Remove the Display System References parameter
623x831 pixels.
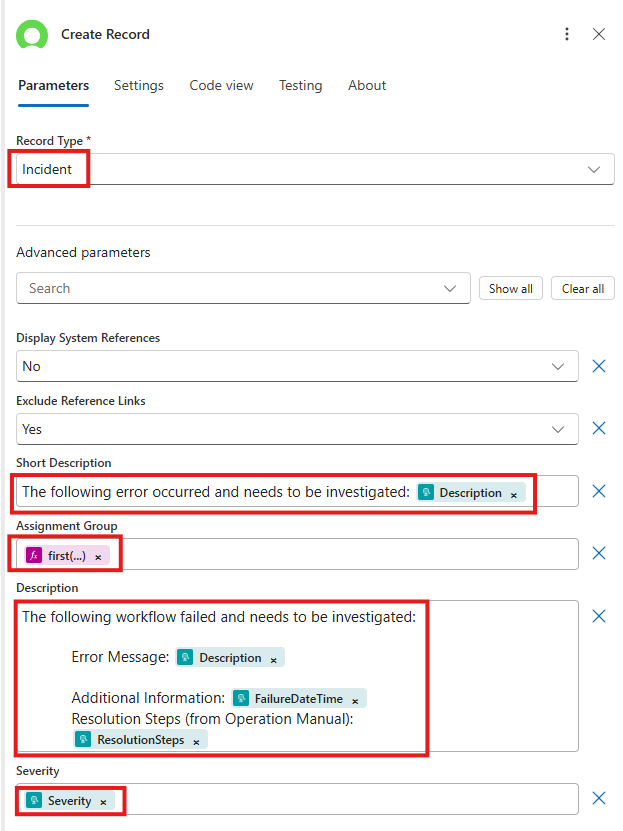pos(599,366)
